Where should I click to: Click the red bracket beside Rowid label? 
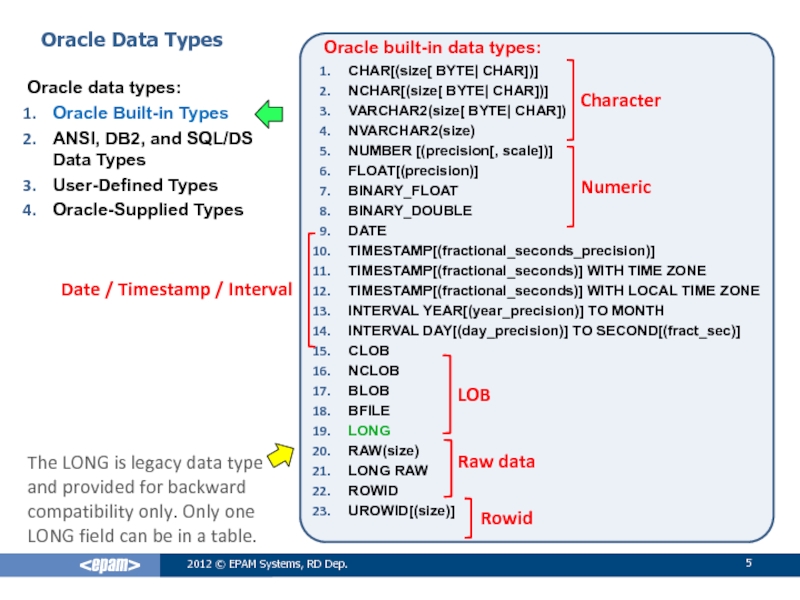point(470,518)
